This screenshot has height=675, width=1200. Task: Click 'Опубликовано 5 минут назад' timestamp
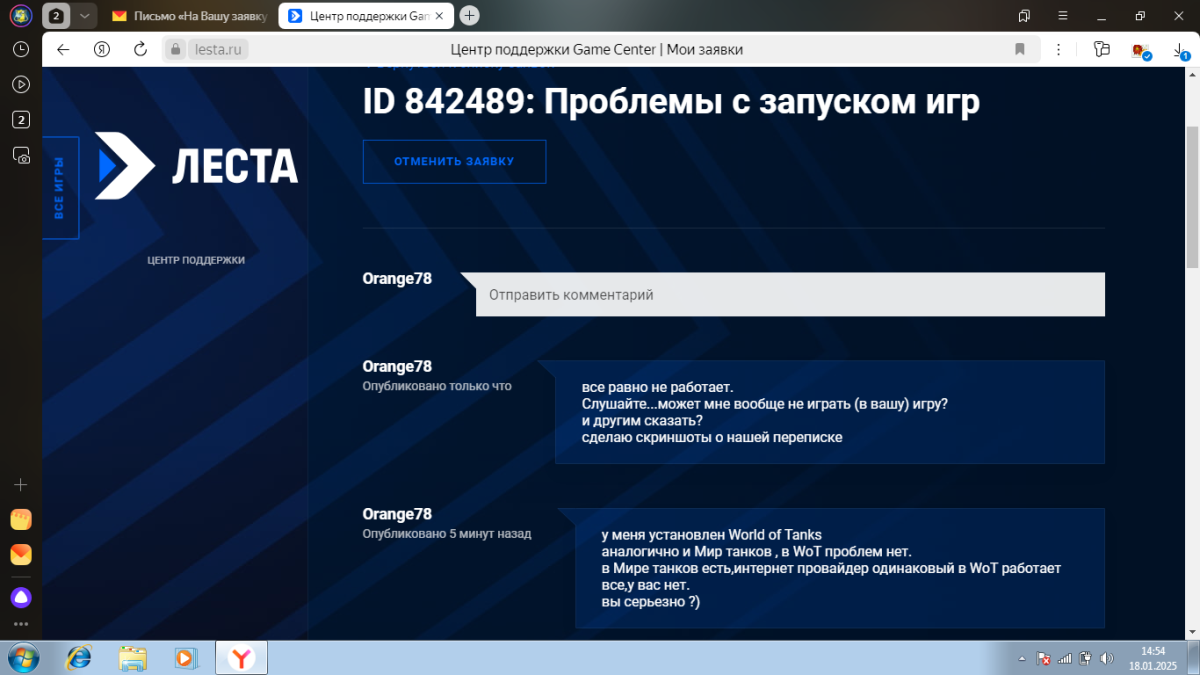click(x=447, y=534)
